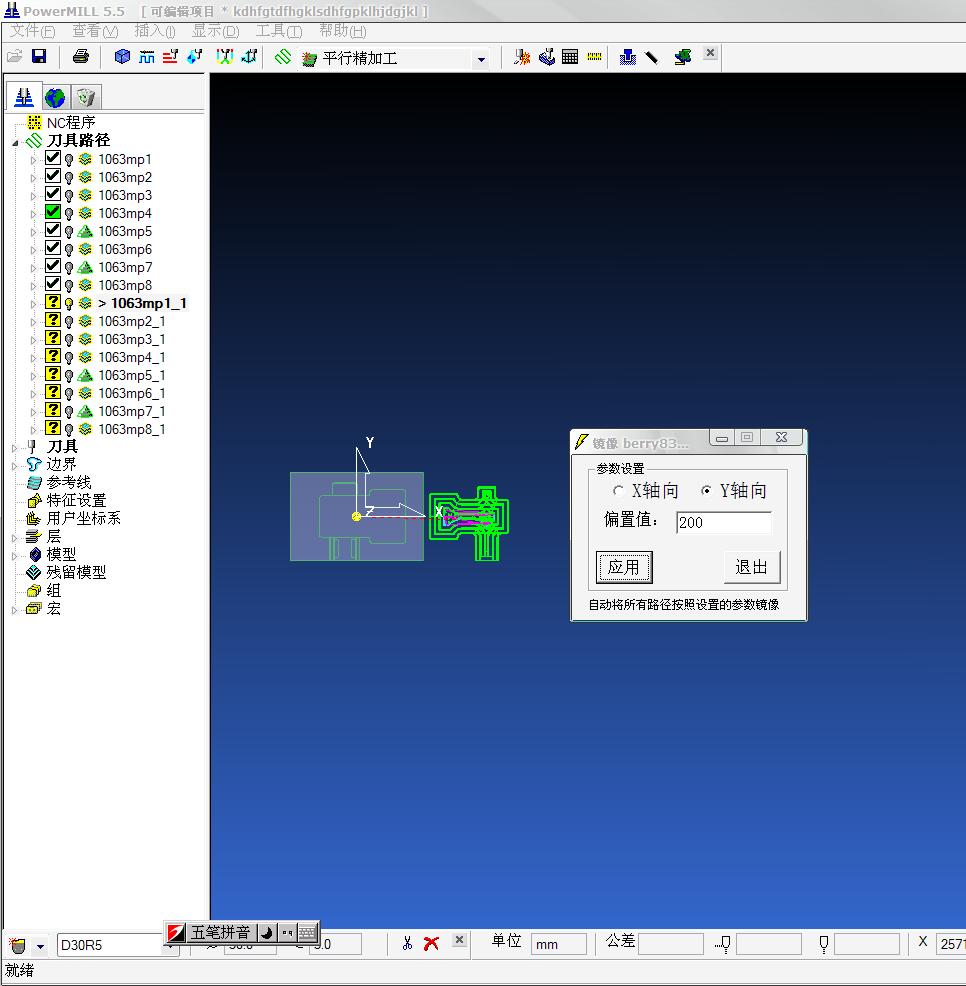Open the 文件 menu

tap(33, 31)
